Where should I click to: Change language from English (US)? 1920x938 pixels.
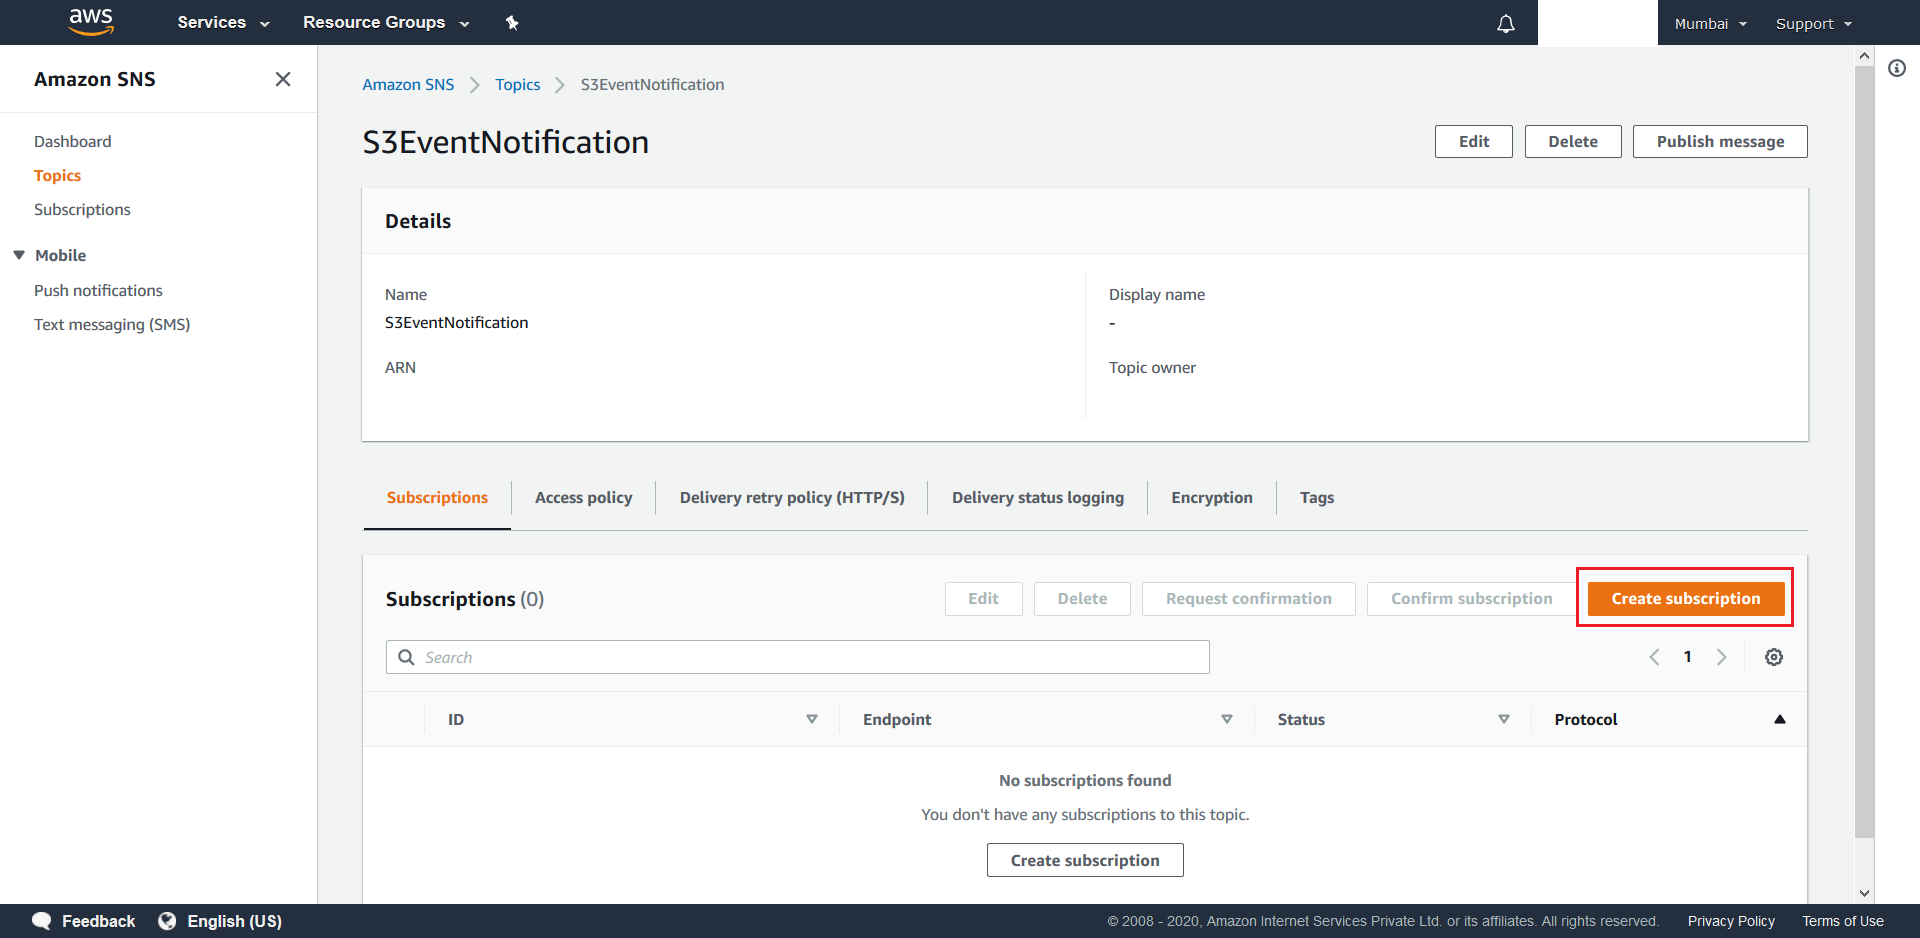pyautogui.click(x=234, y=921)
